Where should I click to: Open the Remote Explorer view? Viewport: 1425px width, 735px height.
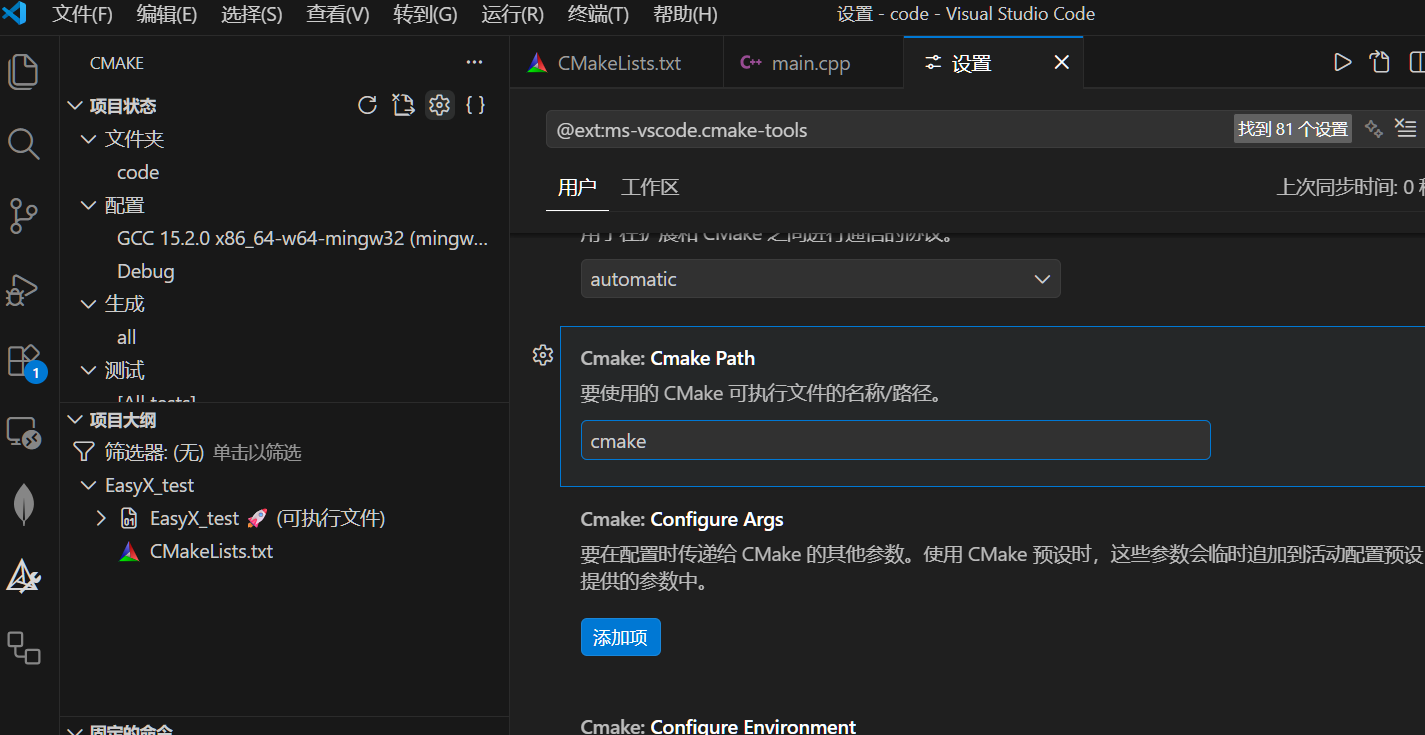[23, 432]
